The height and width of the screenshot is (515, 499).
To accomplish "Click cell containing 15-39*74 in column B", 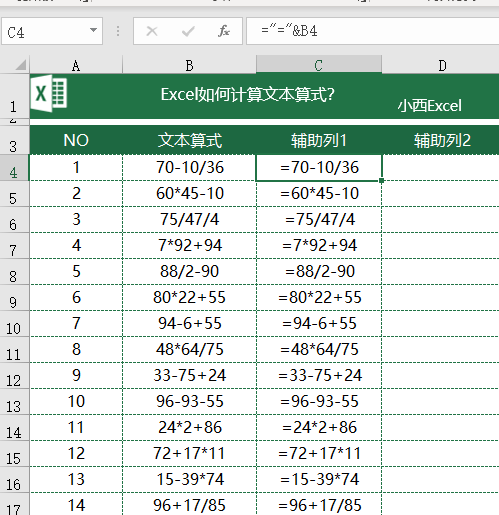I will pyautogui.click(x=189, y=480).
